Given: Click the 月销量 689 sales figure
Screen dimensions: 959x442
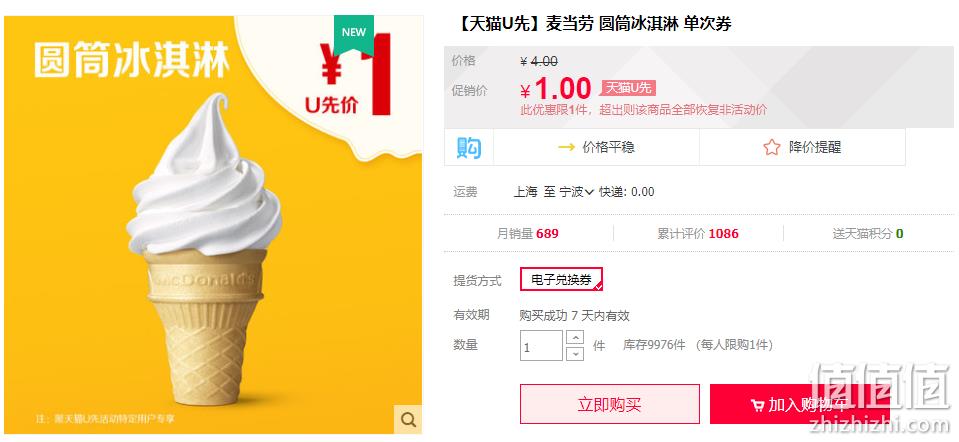Looking at the screenshot, I should point(528,234).
